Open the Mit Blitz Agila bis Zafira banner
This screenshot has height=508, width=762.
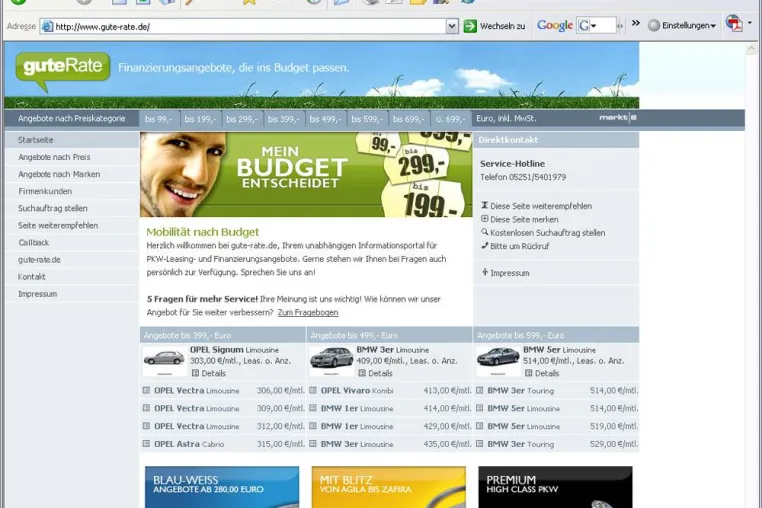coord(389,487)
